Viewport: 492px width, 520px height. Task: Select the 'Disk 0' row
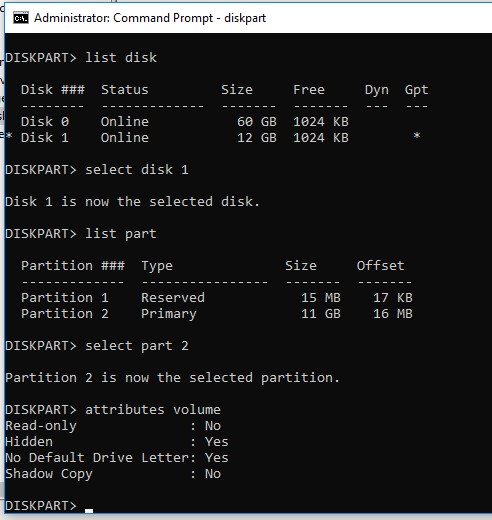(184, 122)
